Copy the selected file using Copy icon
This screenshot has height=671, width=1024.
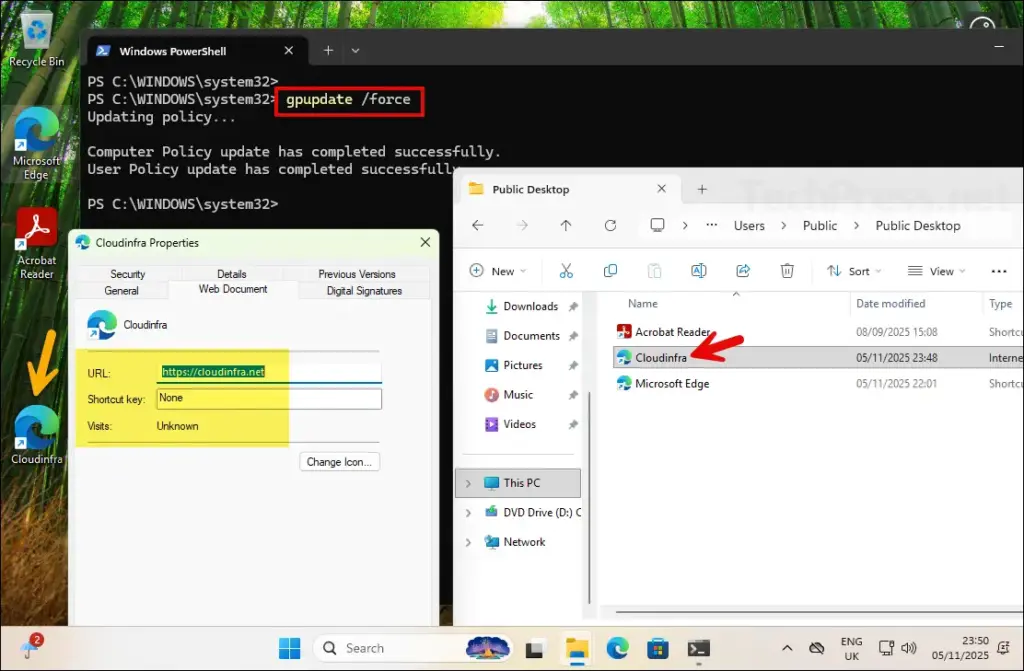click(610, 270)
